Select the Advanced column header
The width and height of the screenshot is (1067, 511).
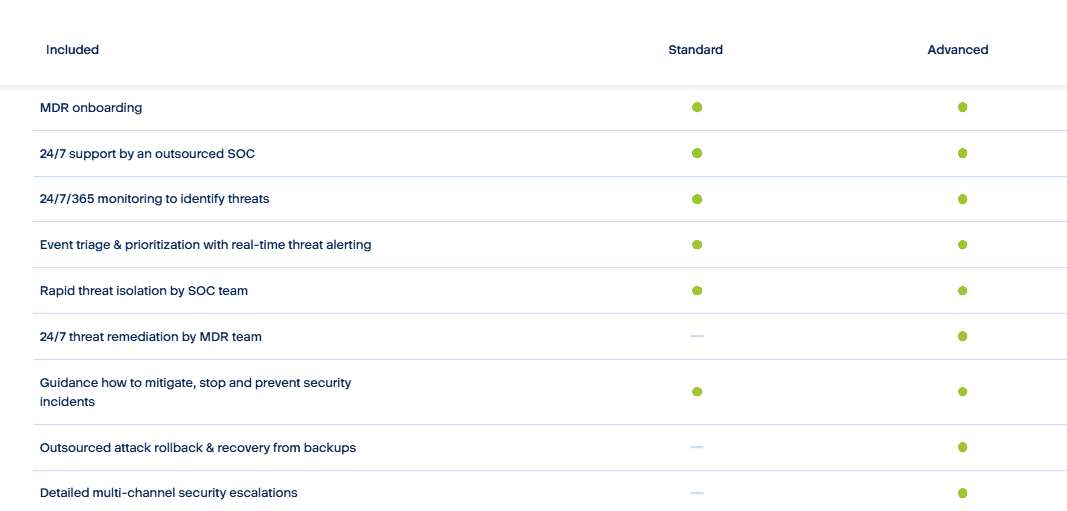tap(958, 50)
